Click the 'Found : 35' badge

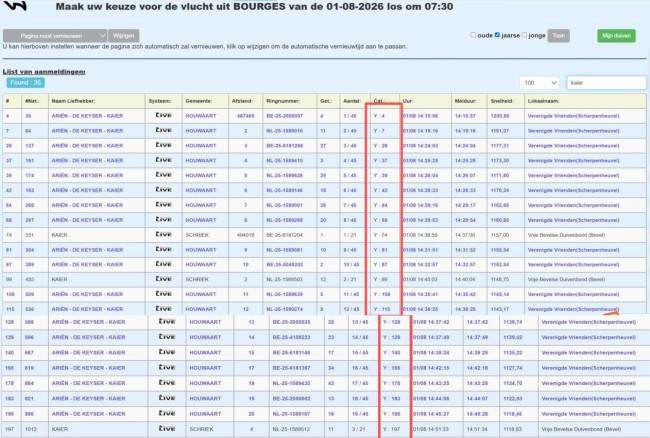(26, 82)
